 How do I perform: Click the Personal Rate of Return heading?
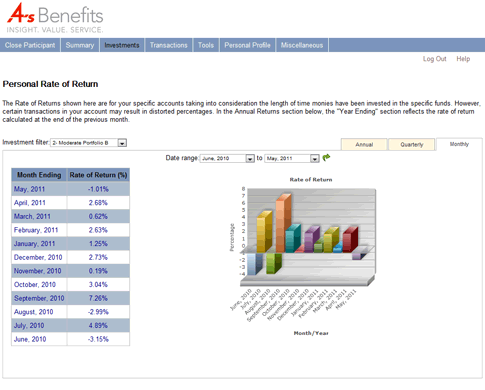click(50, 84)
